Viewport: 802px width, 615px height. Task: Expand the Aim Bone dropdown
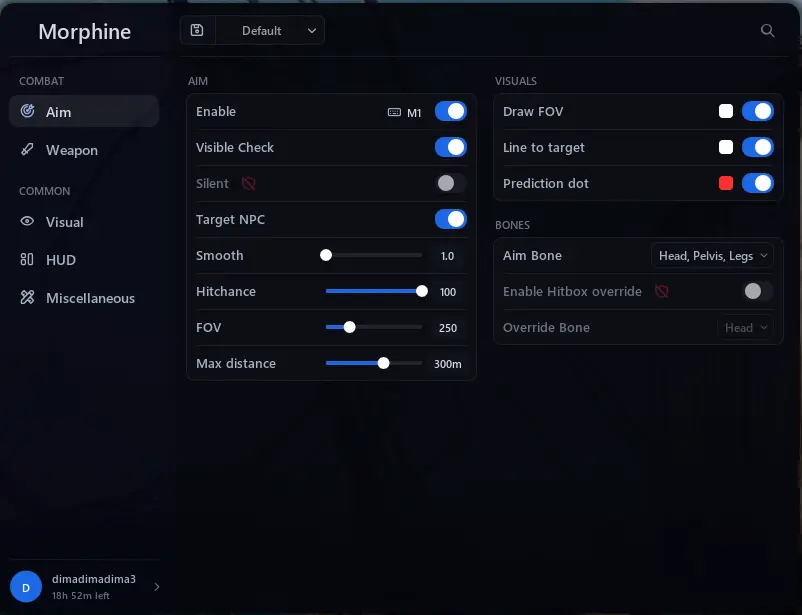click(x=712, y=255)
